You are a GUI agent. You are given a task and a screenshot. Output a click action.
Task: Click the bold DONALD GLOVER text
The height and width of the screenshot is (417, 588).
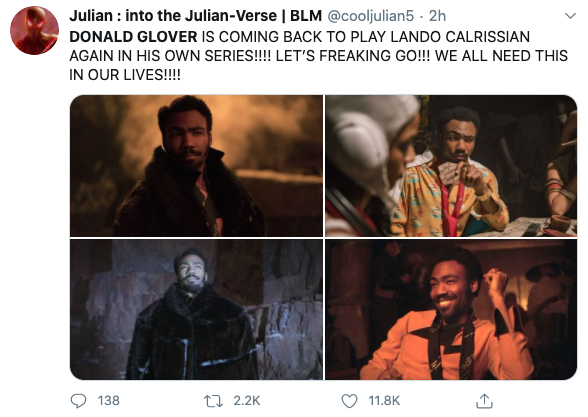(133, 37)
